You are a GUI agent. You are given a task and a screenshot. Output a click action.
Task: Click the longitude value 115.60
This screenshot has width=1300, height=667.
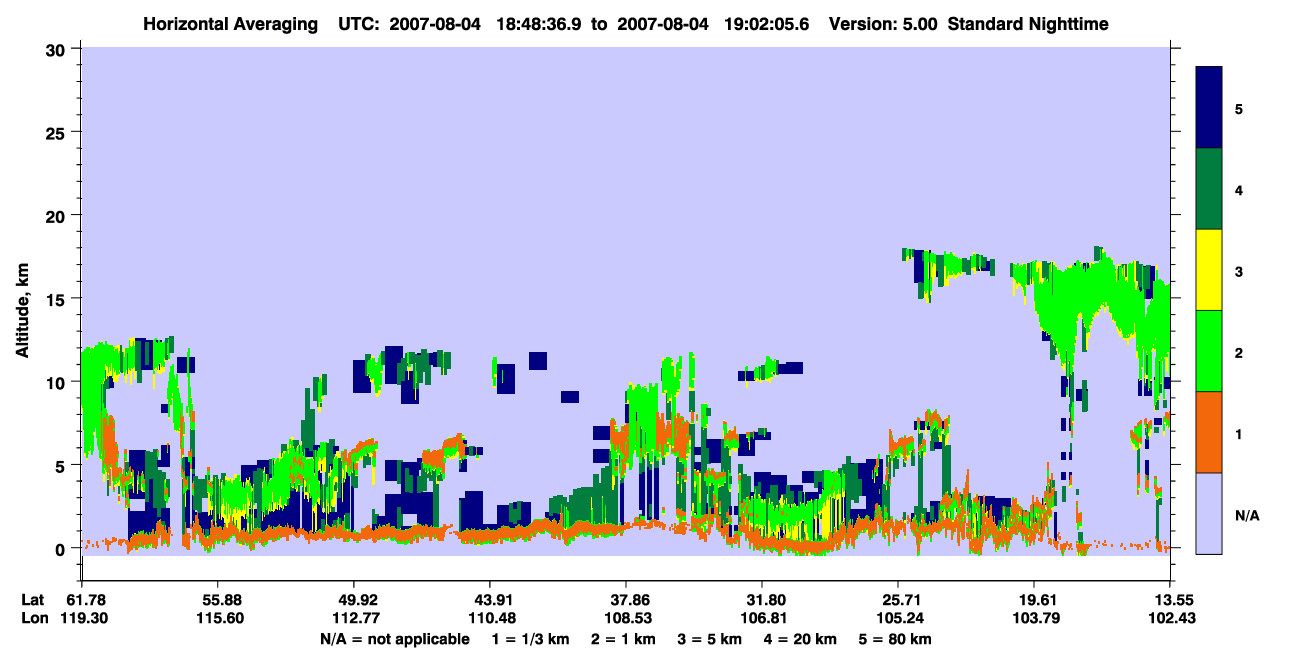point(217,618)
